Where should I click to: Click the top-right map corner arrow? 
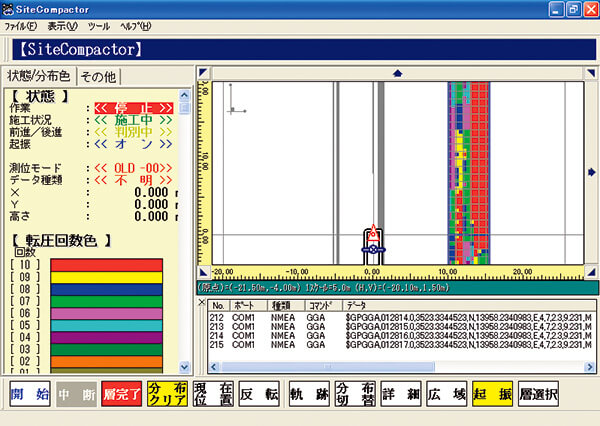(591, 72)
